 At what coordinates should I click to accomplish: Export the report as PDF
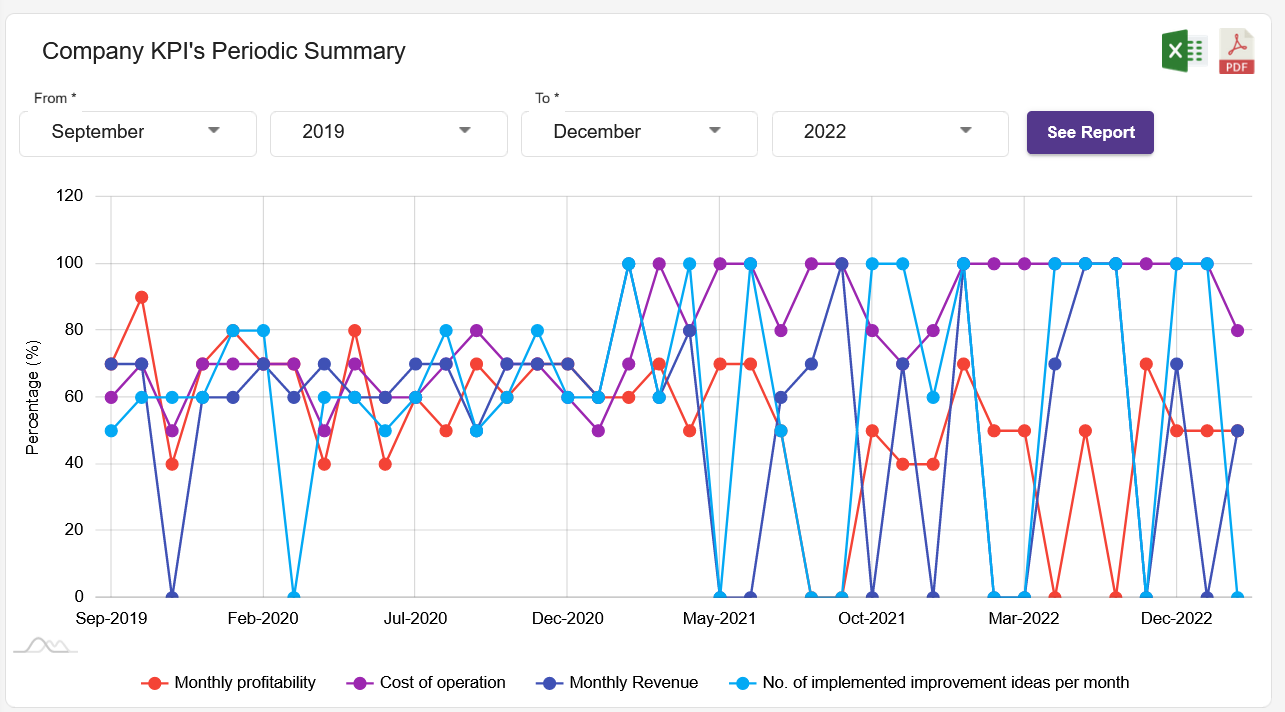(1236, 50)
